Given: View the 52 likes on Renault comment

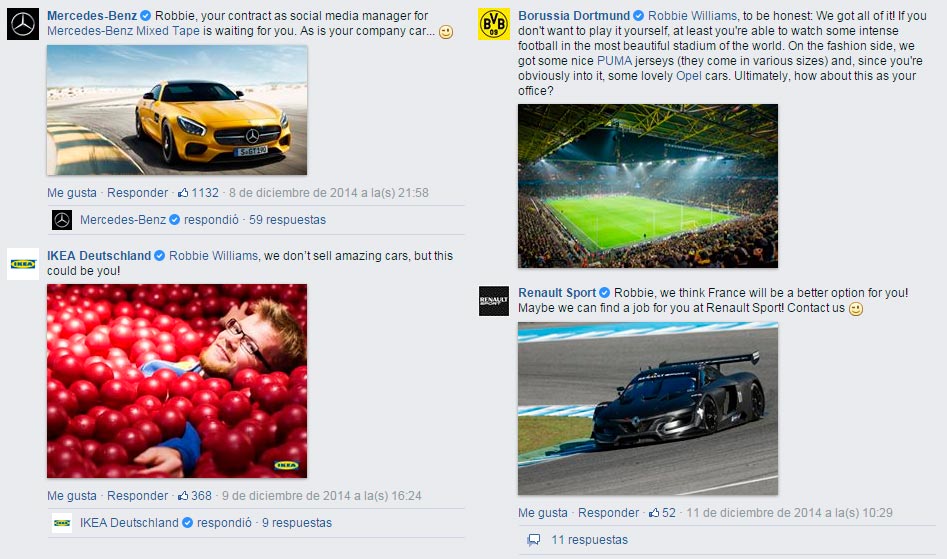Looking at the screenshot, I should coord(662,513).
